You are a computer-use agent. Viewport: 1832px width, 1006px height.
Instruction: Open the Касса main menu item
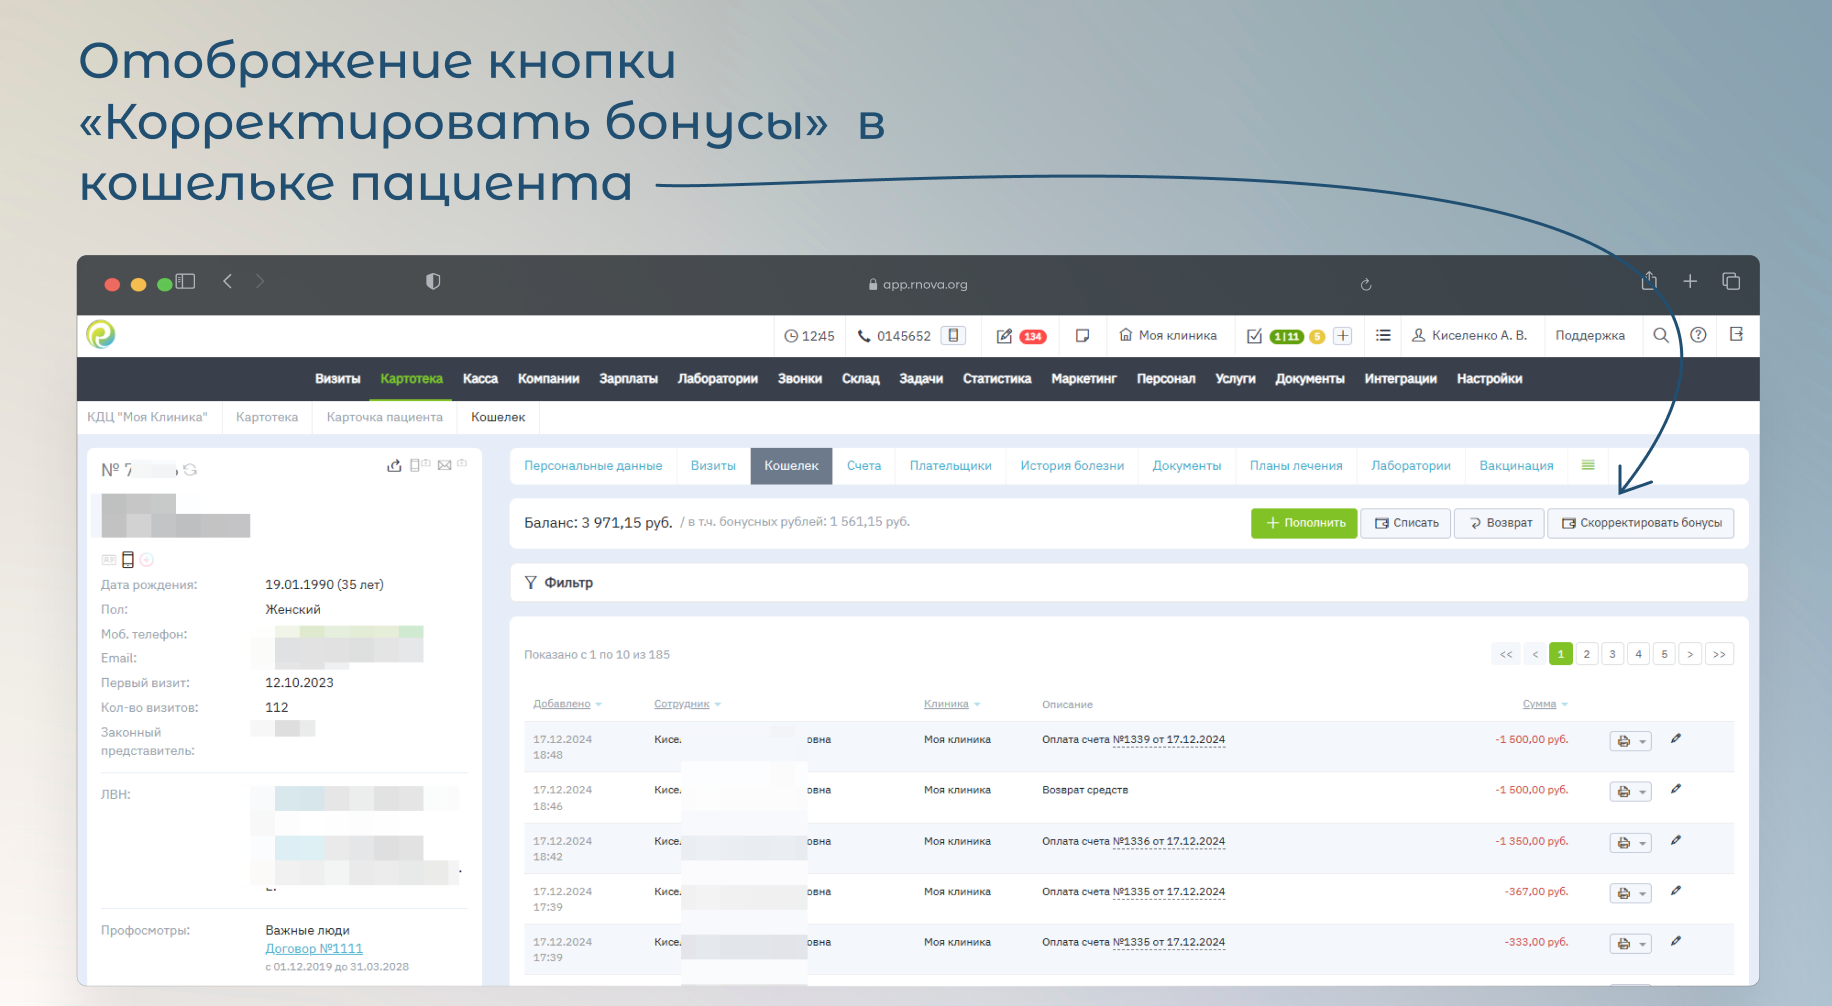[x=480, y=379]
